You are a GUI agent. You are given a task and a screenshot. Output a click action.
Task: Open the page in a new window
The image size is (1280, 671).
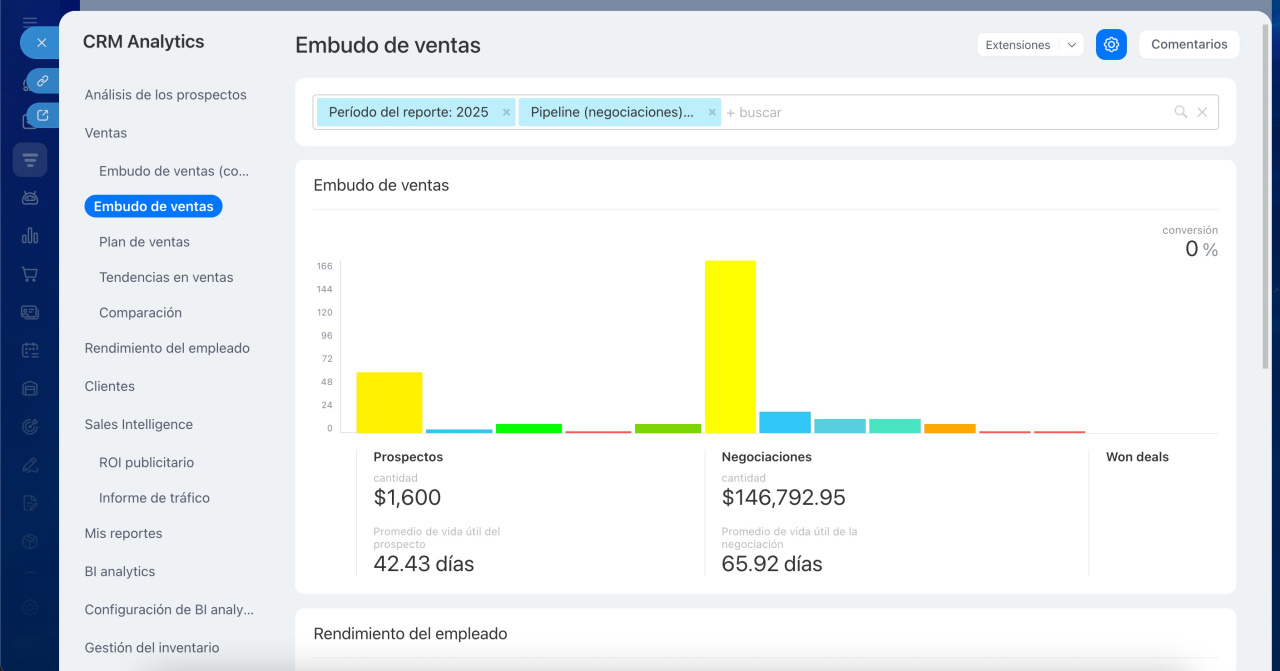pyautogui.click(x=42, y=115)
